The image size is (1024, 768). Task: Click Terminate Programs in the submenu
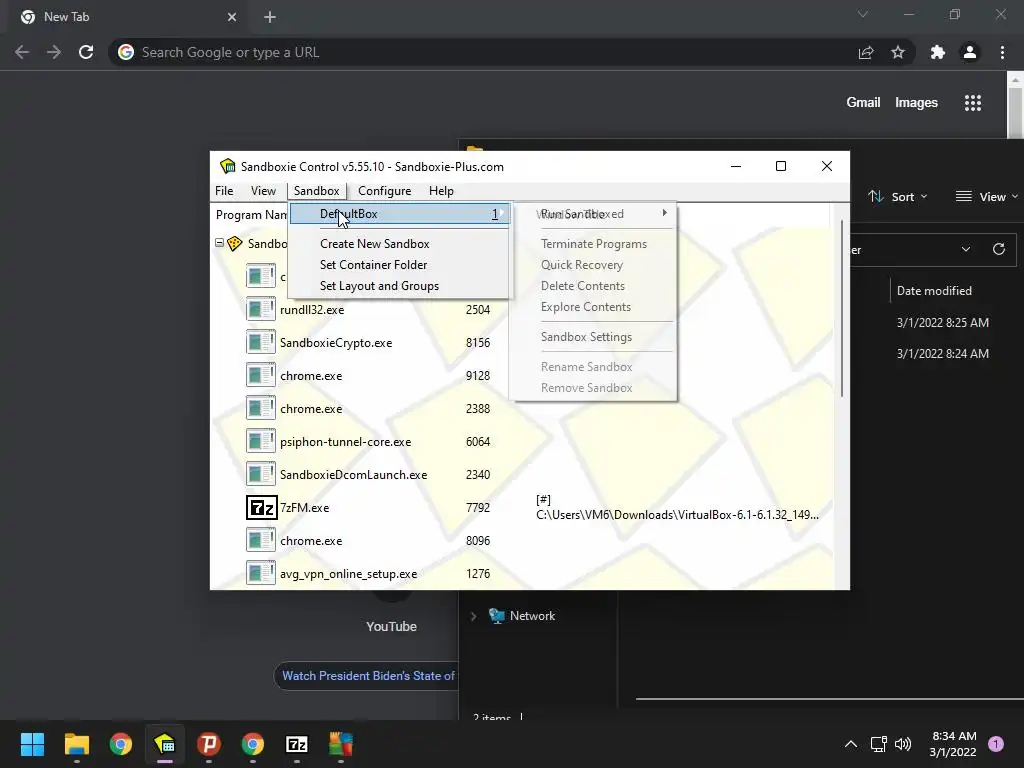point(594,244)
